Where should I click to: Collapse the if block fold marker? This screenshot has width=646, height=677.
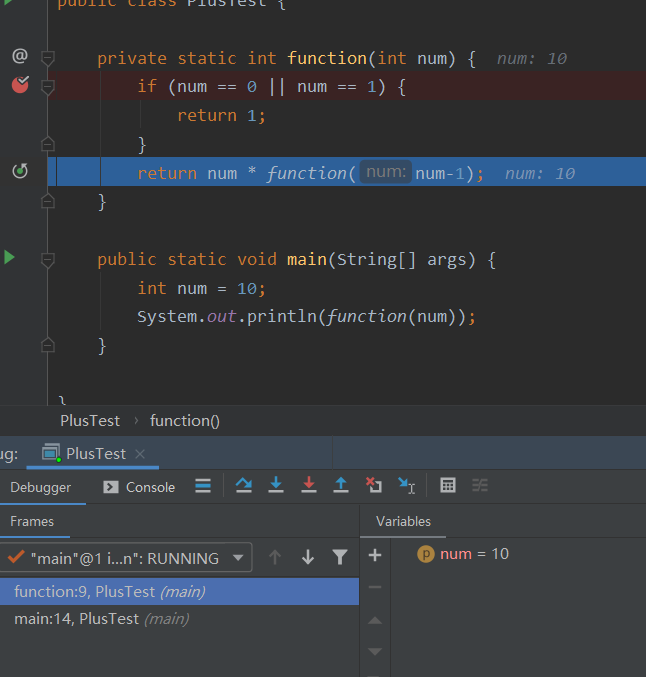pos(48,87)
